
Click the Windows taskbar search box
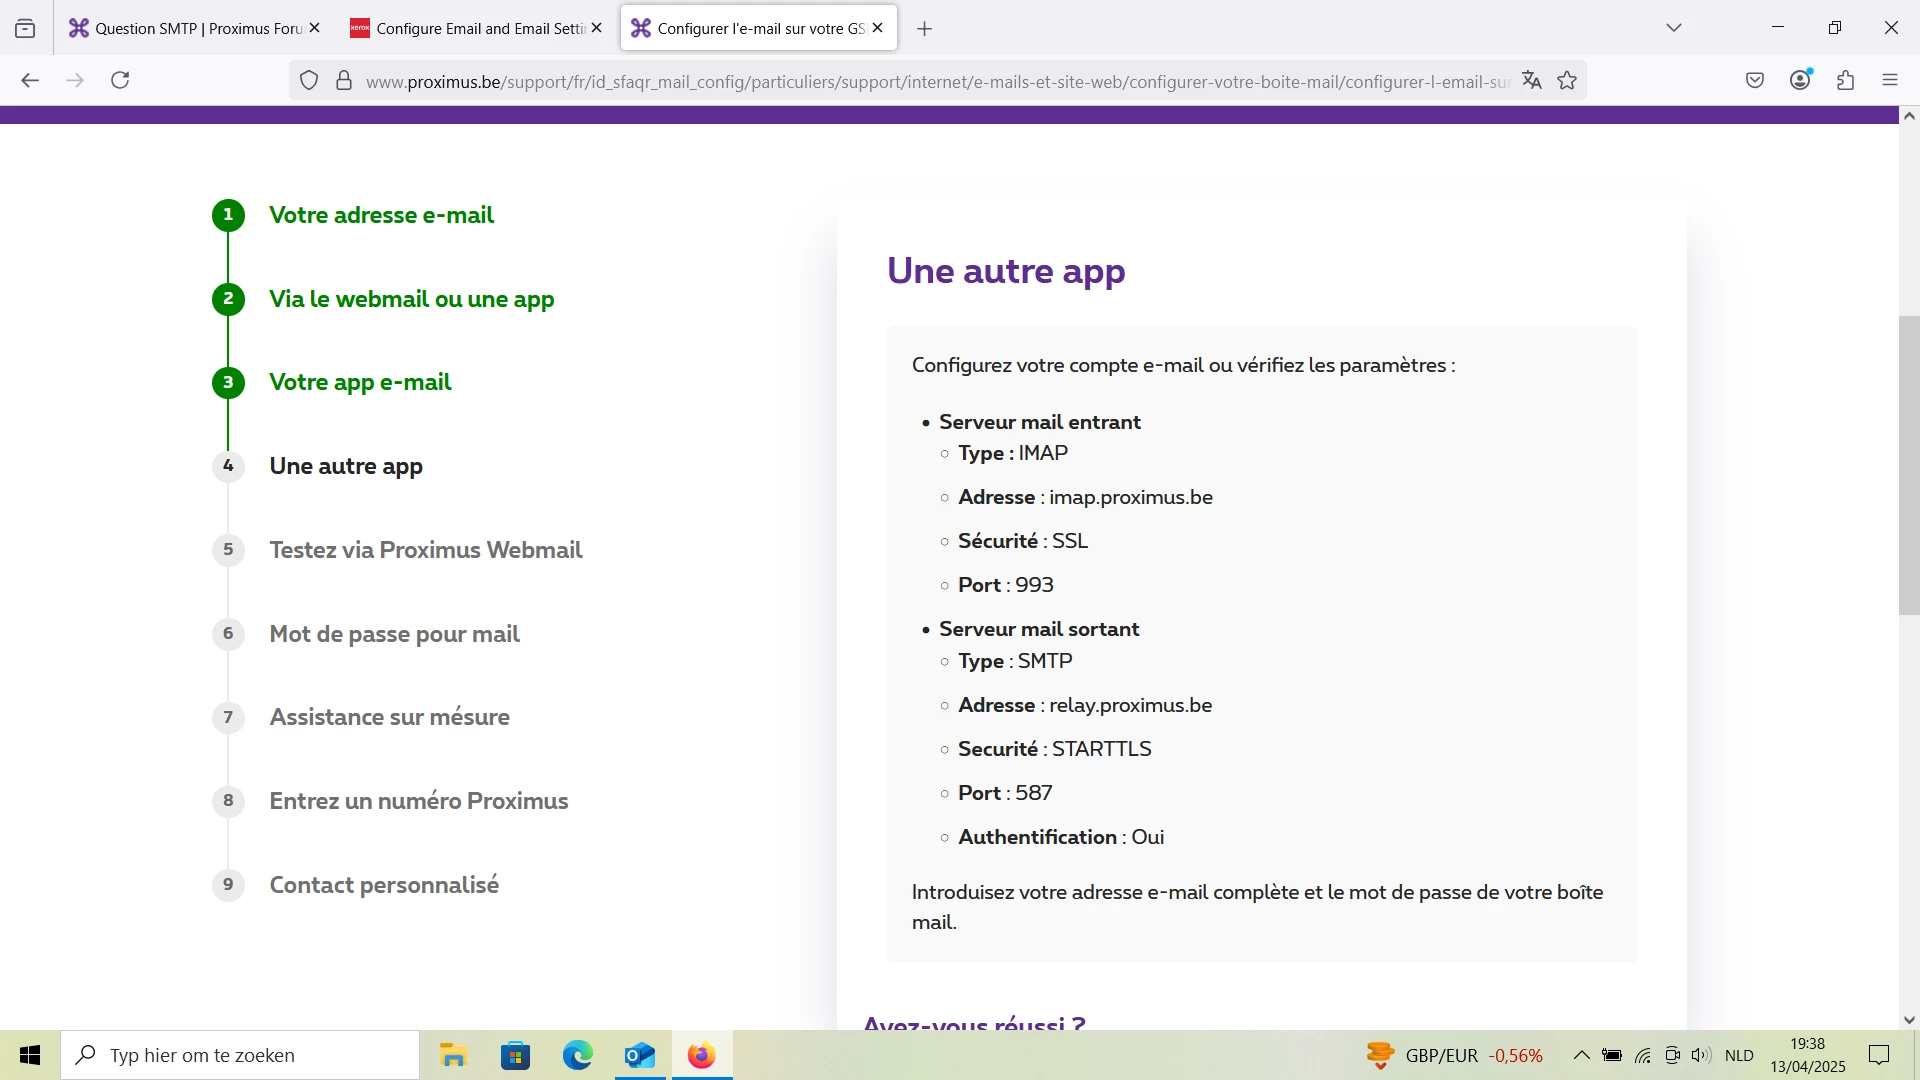click(x=240, y=1055)
